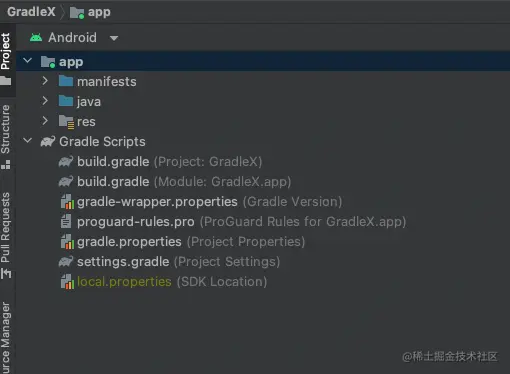Click the settings.gradle elephant icon
The width and height of the screenshot is (510, 374).
pos(66,262)
